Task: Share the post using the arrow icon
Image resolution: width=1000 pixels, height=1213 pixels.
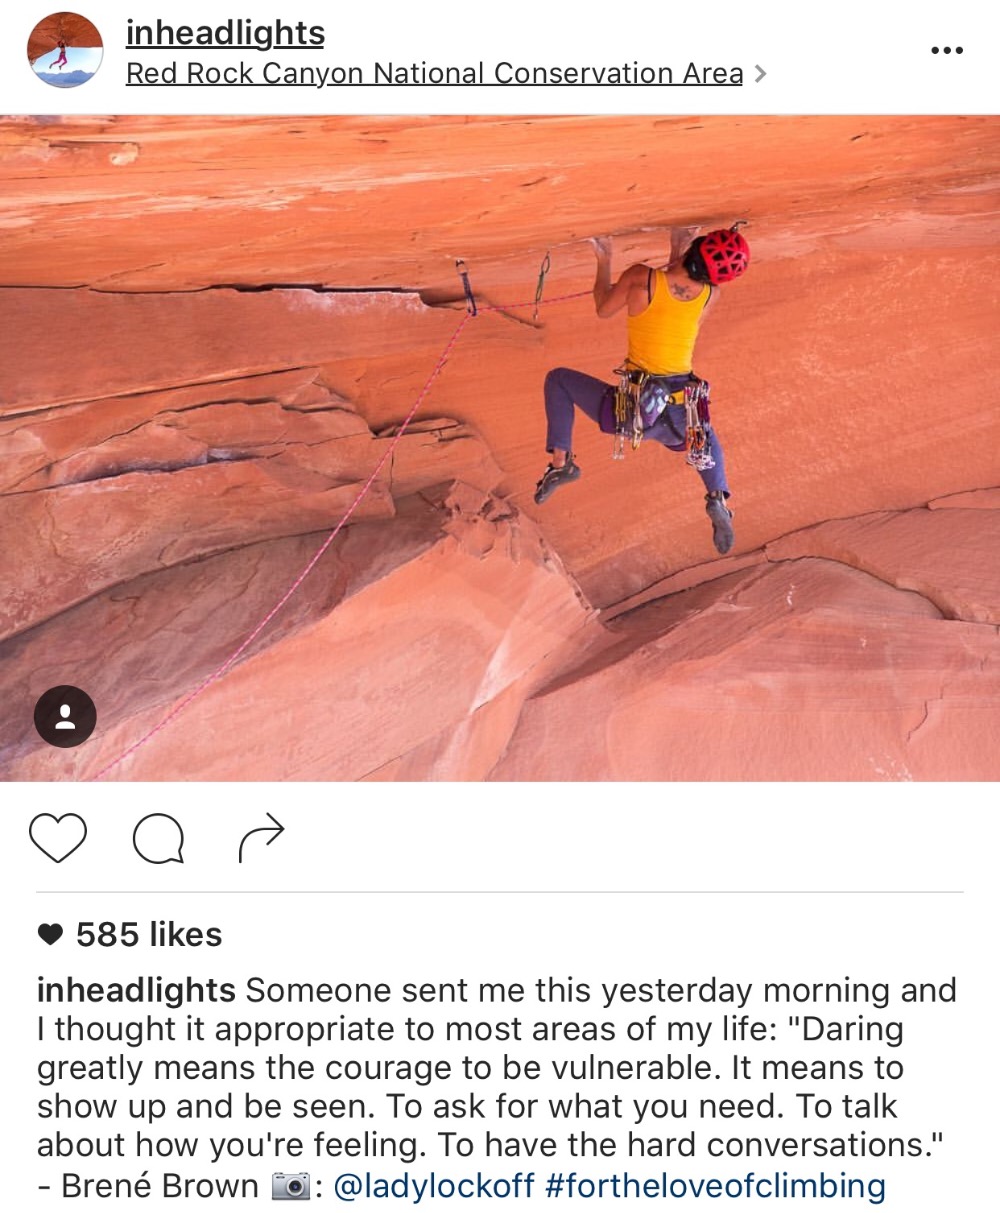Action: pos(262,838)
